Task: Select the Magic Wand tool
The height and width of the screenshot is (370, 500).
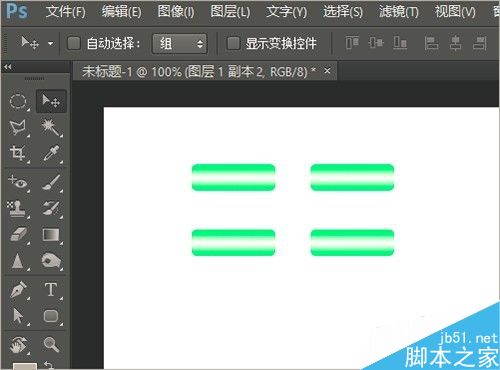Action: pyautogui.click(x=51, y=127)
